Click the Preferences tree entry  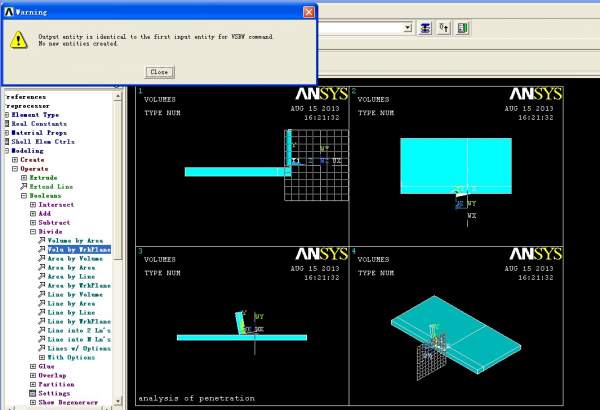point(26,97)
